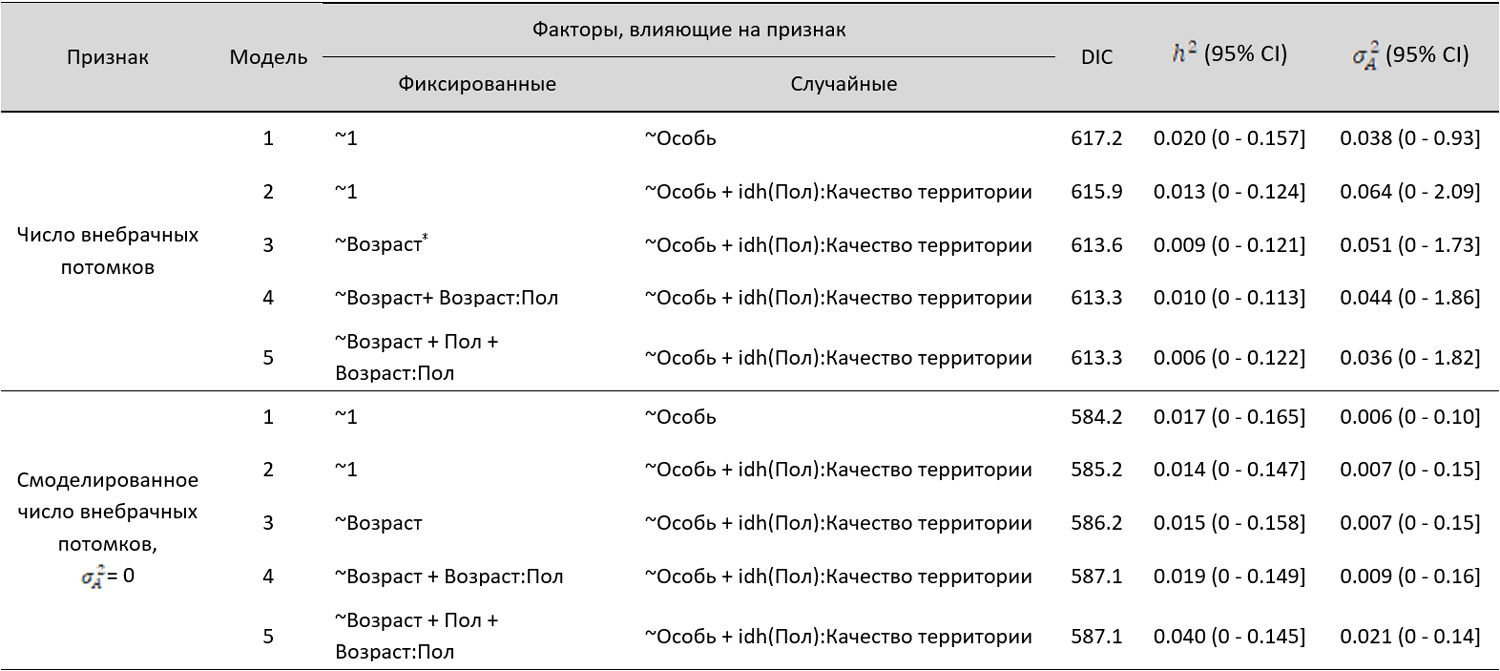Click the σ²A (95% CI) column header
The image size is (1500, 671).
(1409, 56)
